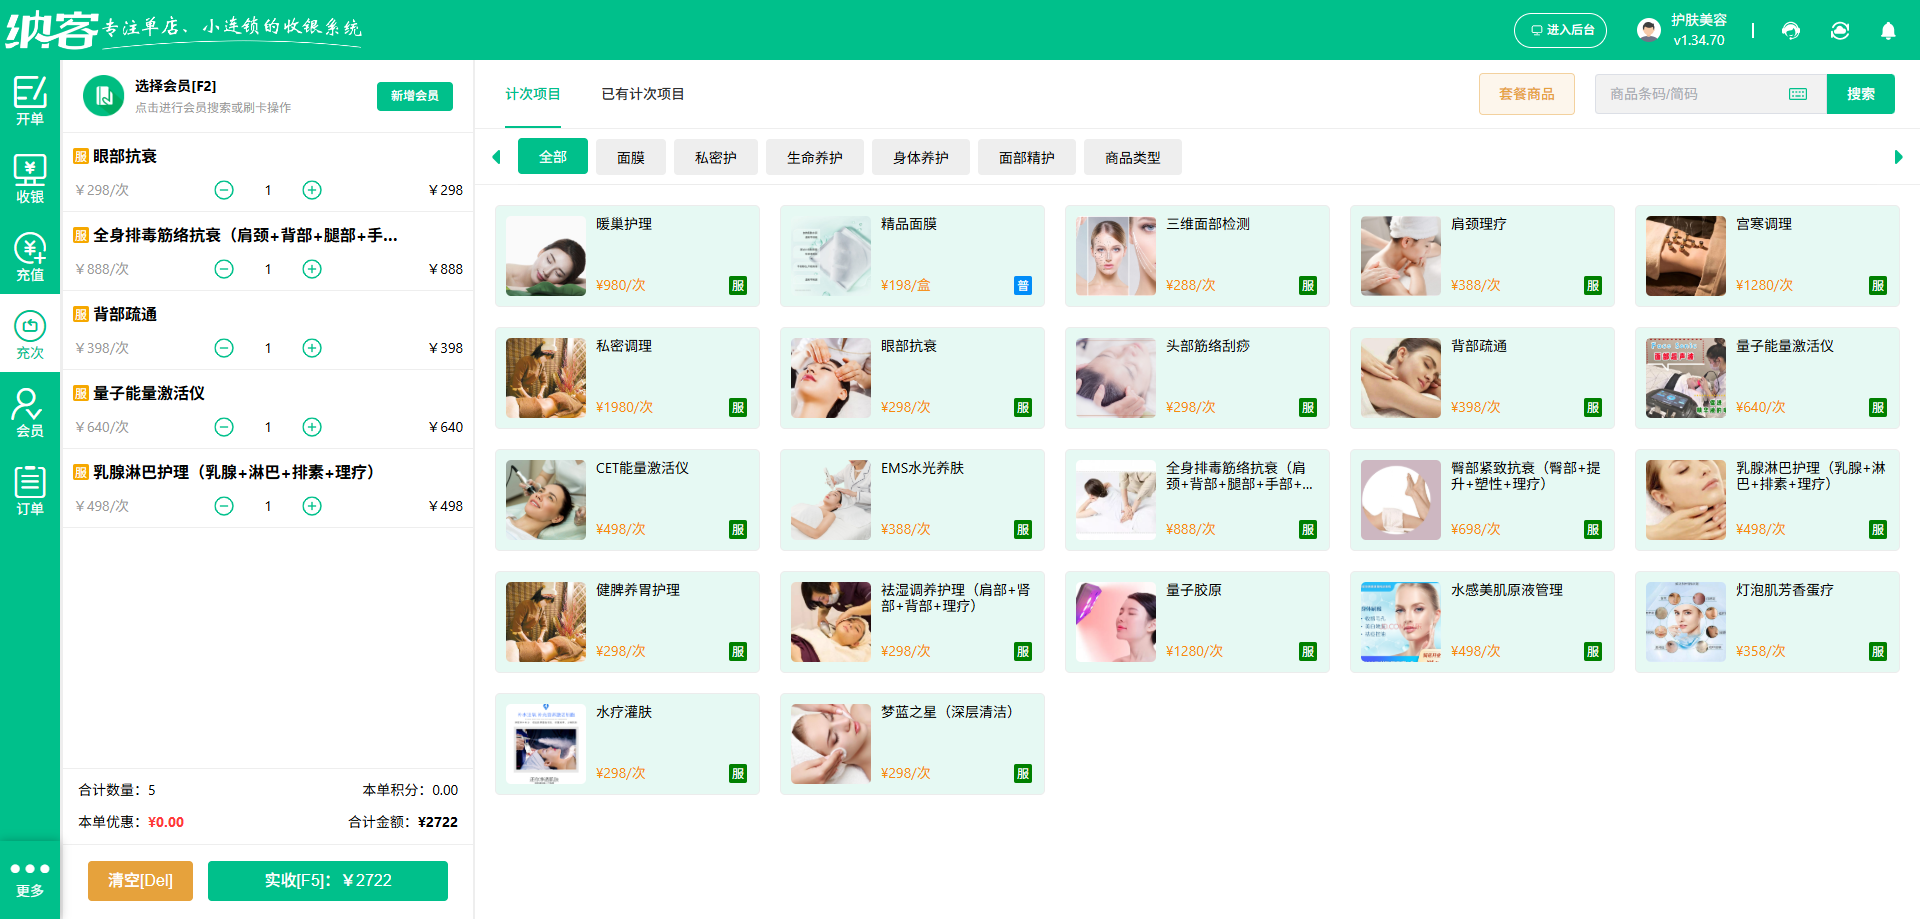
Task: Open the customer service headset icon
Action: 1791,31
